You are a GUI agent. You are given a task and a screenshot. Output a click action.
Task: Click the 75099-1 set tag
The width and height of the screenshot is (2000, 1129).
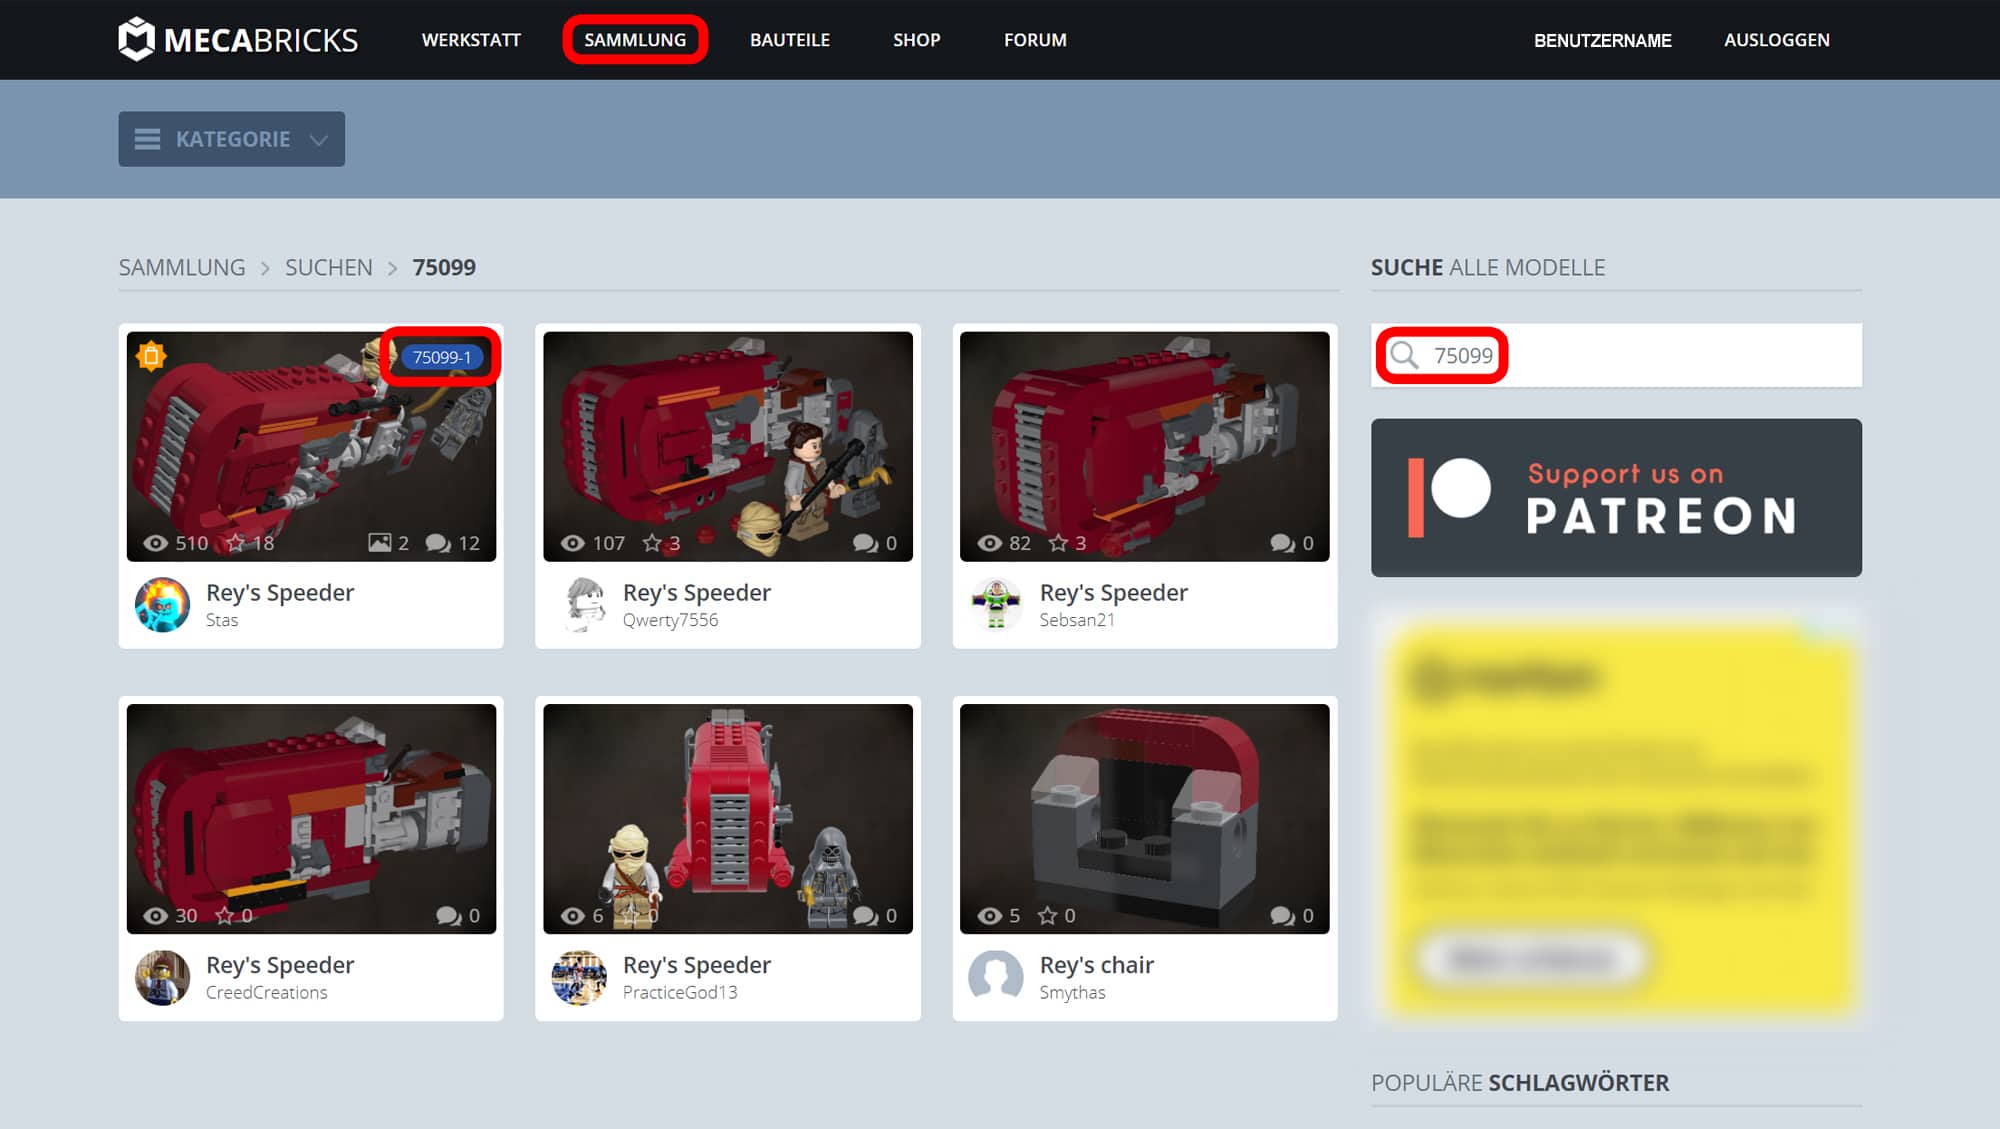click(x=441, y=357)
